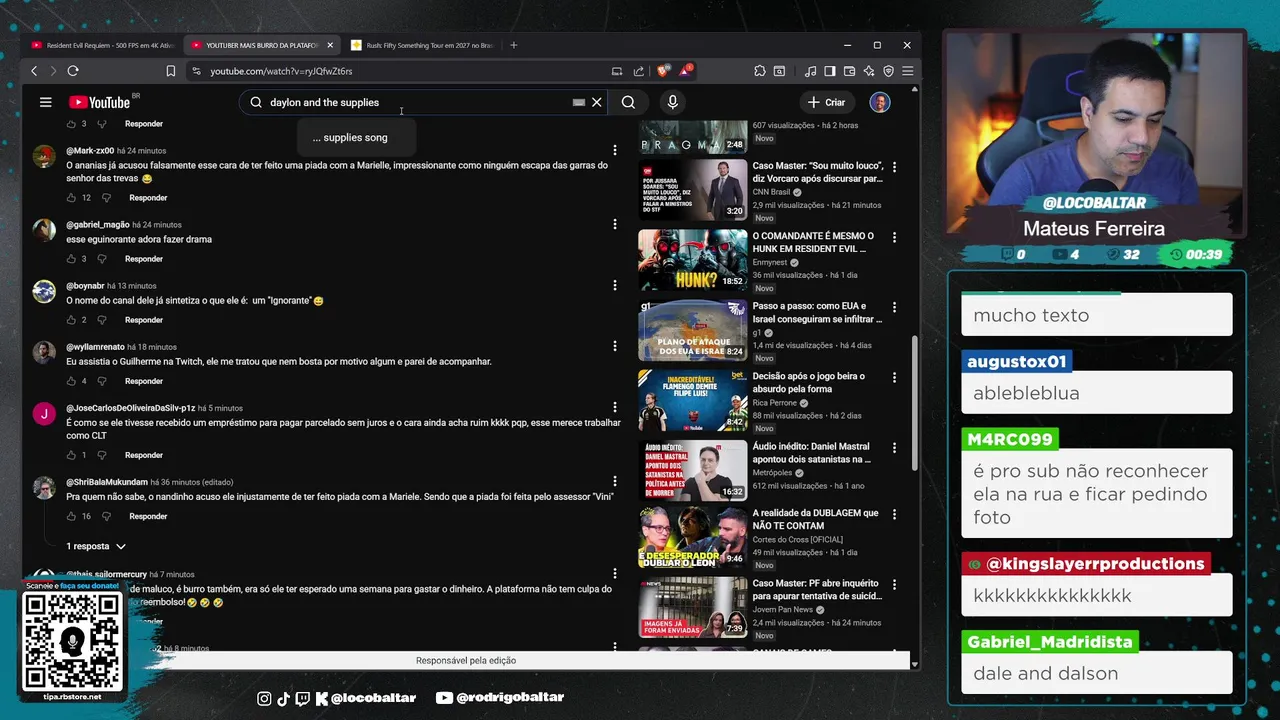Open @Mark-zx00's profile avatar

click(x=44, y=156)
